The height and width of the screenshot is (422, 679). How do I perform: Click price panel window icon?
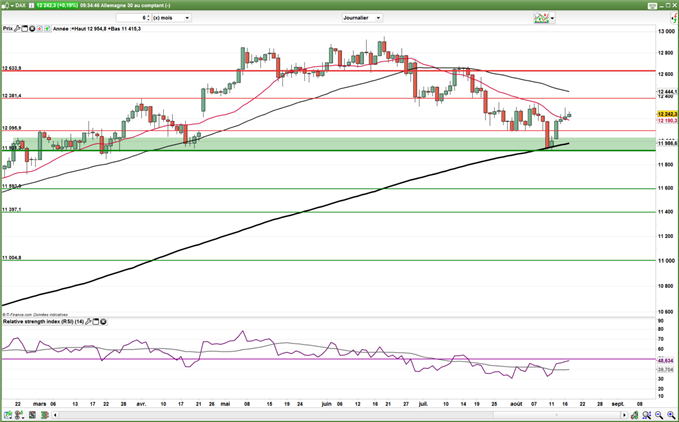[x=24, y=29]
